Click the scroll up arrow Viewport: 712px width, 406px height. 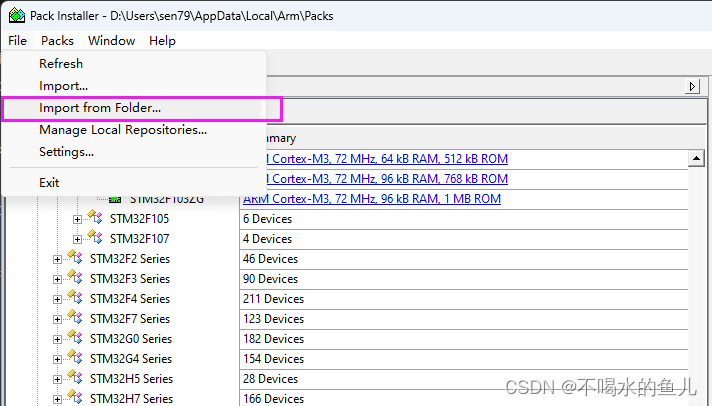pos(696,158)
